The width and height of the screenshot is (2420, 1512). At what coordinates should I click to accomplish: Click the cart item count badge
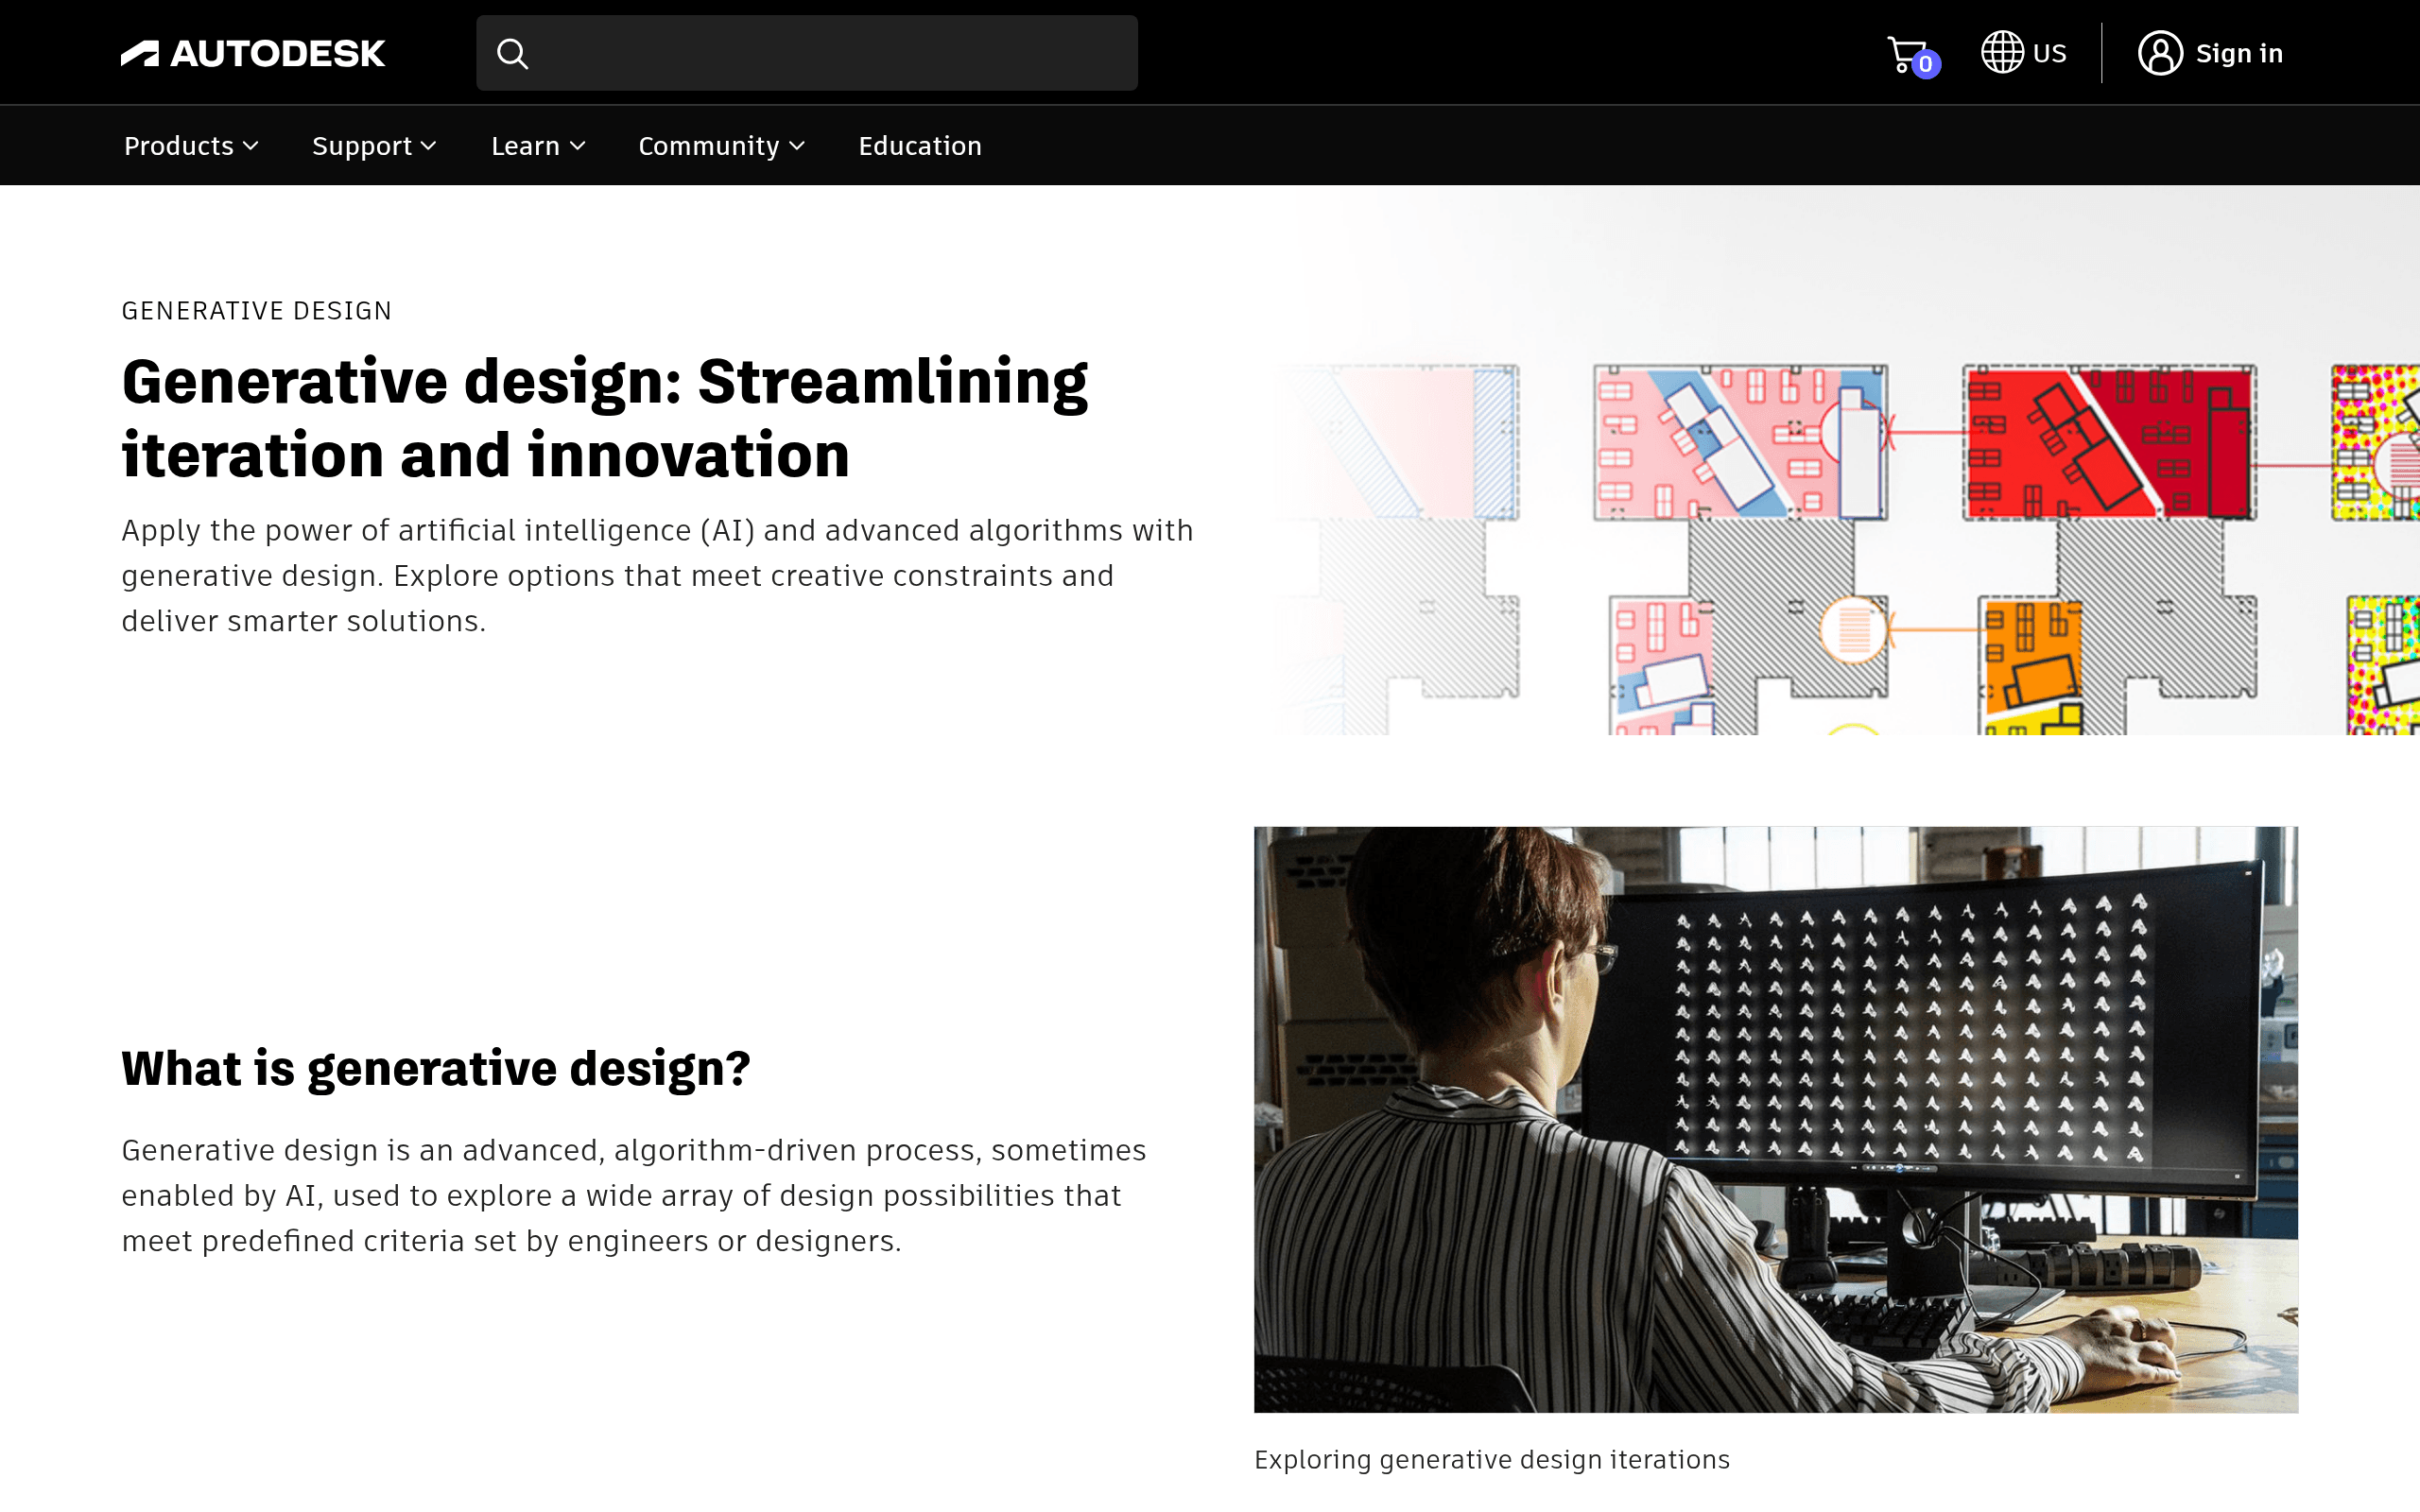[x=1925, y=64]
